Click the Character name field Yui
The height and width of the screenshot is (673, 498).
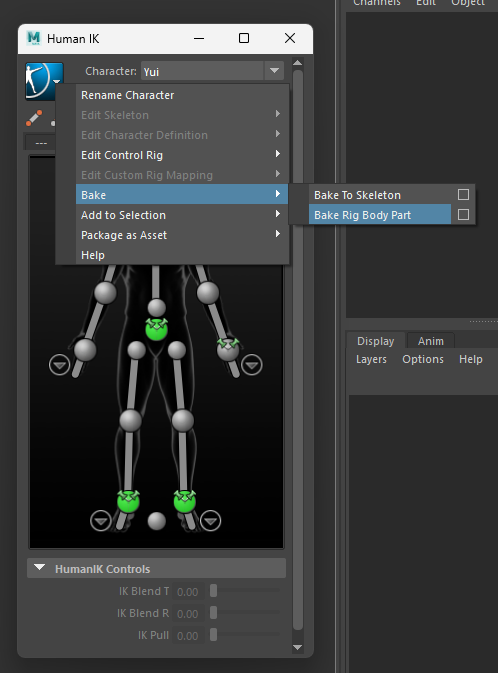202,71
